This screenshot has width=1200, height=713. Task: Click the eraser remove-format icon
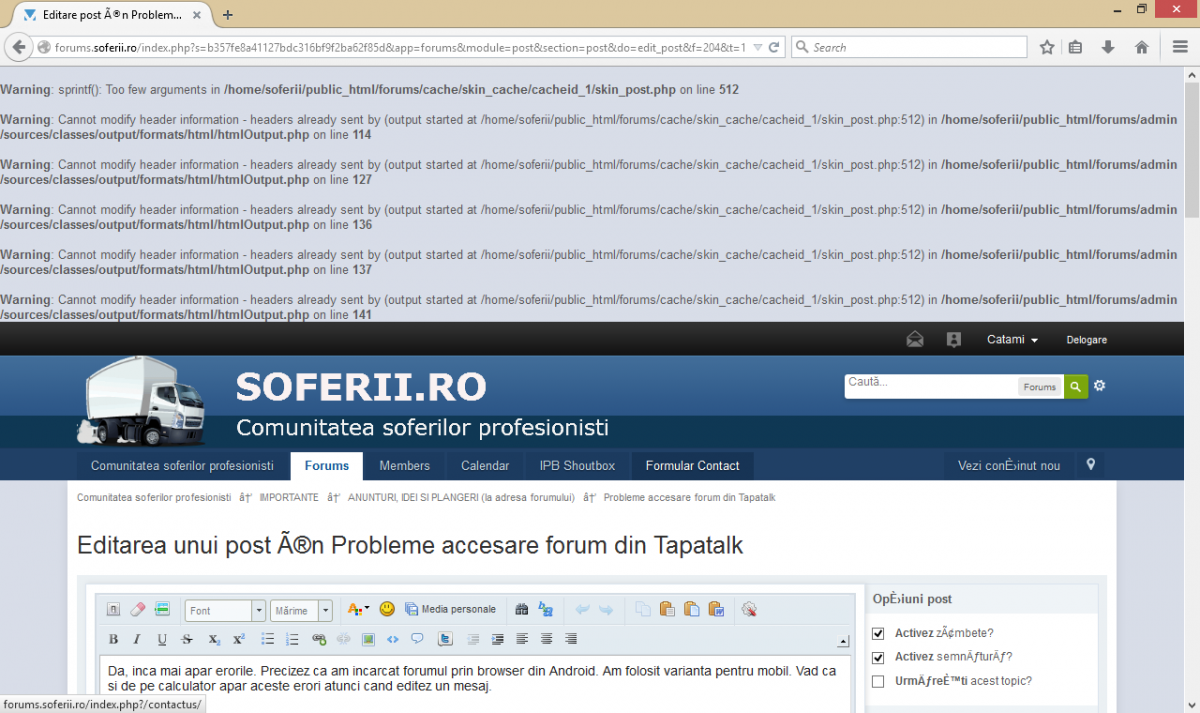(x=138, y=609)
